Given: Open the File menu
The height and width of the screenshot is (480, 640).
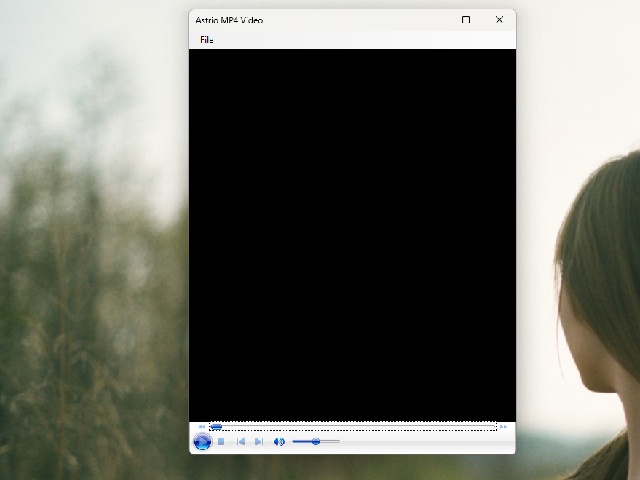Looking at the screenshot, I should (x=207, y=40).
